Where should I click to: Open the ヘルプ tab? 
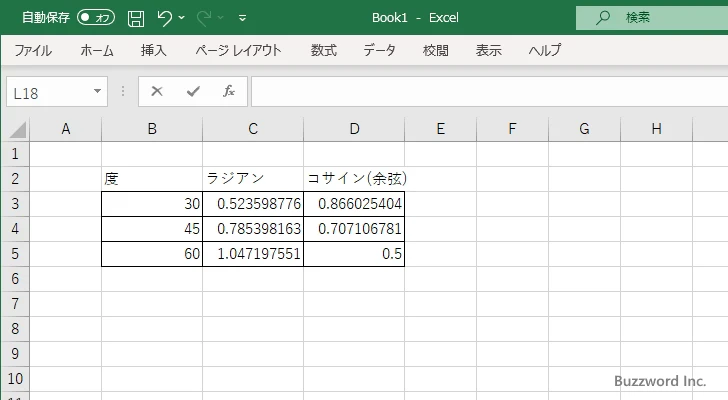point(545,50)
